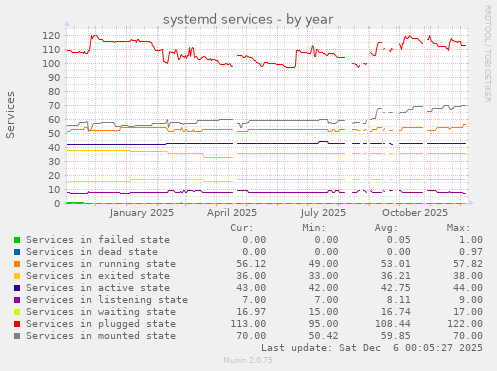Click the chart title 'systemd services - by year'

(x=248, y=19)
